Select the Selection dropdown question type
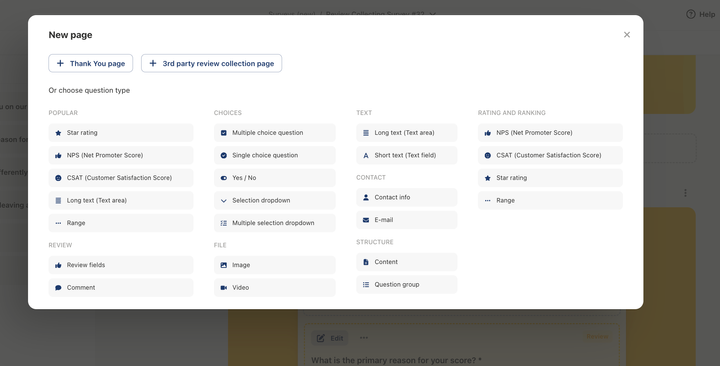Viewport: 720px width, 366px height. (x=275, y=200)
